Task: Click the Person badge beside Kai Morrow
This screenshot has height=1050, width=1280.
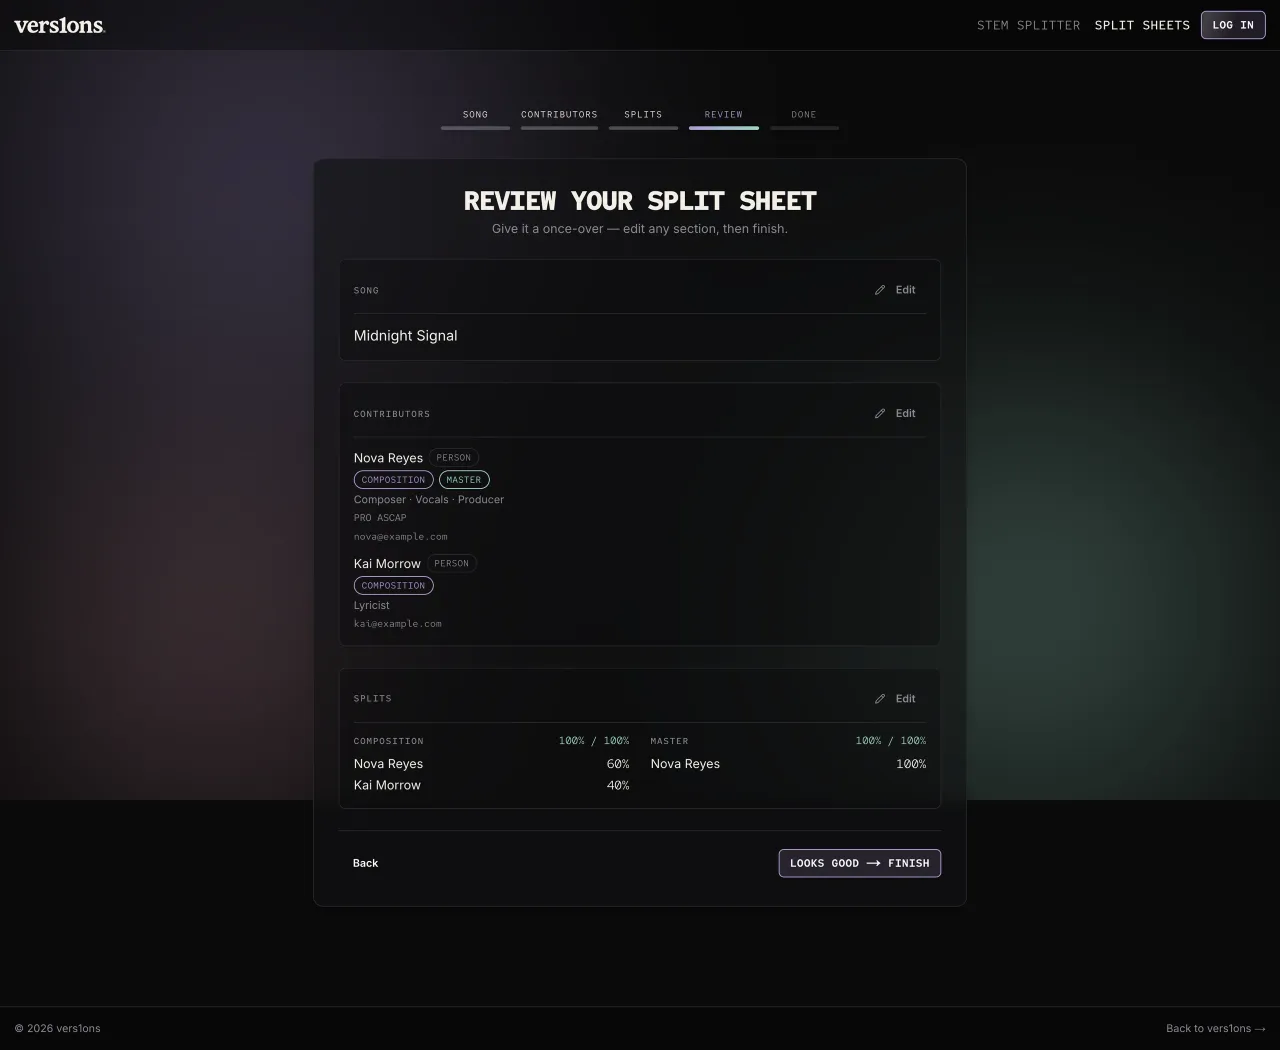Action: [452, 564]
